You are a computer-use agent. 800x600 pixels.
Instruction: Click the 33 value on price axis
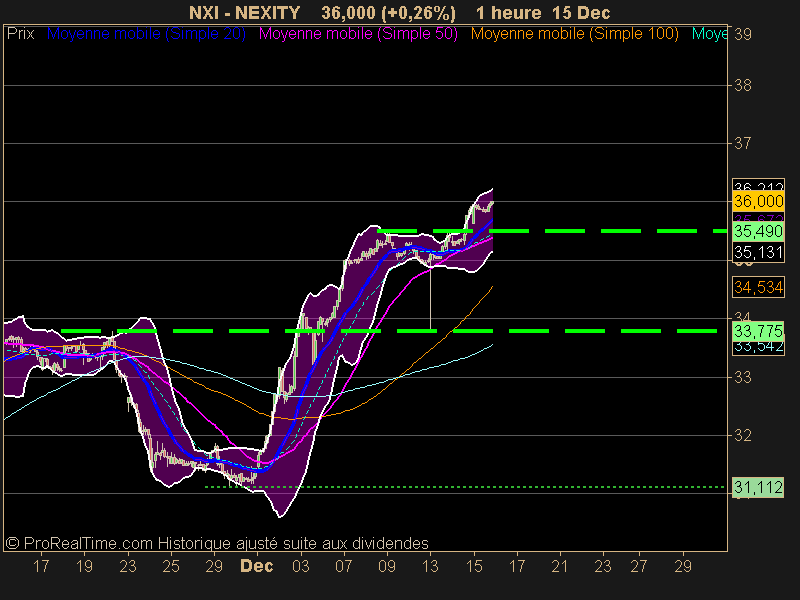pos(743,377)
